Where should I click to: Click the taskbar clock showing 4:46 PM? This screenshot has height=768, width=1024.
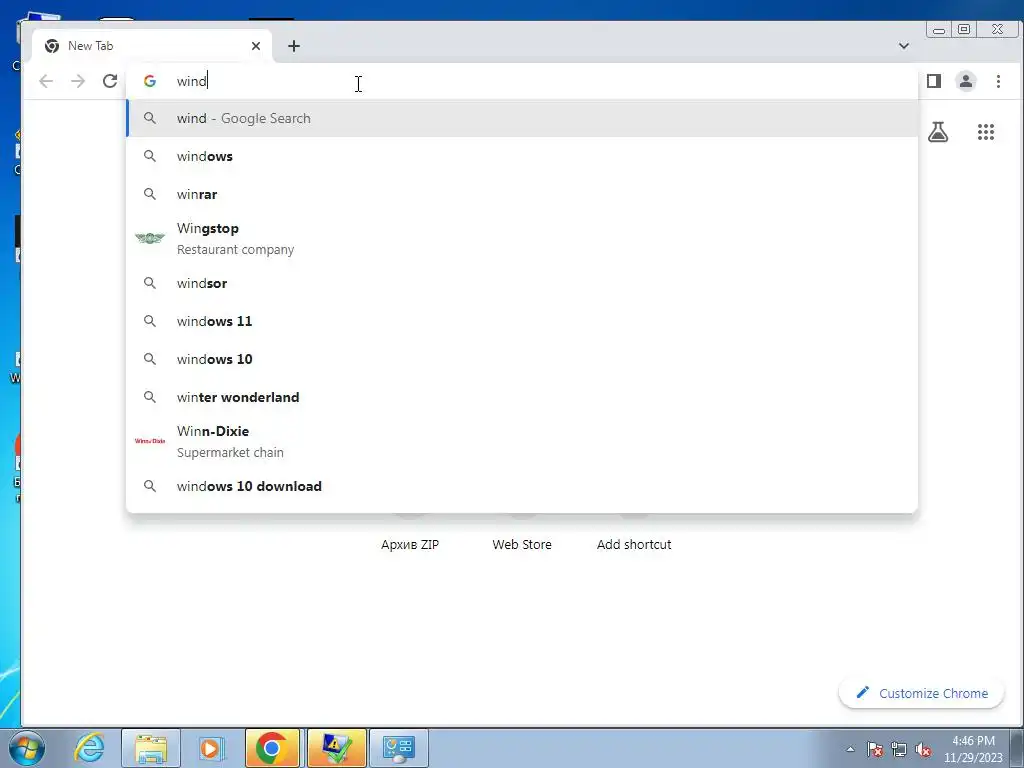tap(973, 749)
